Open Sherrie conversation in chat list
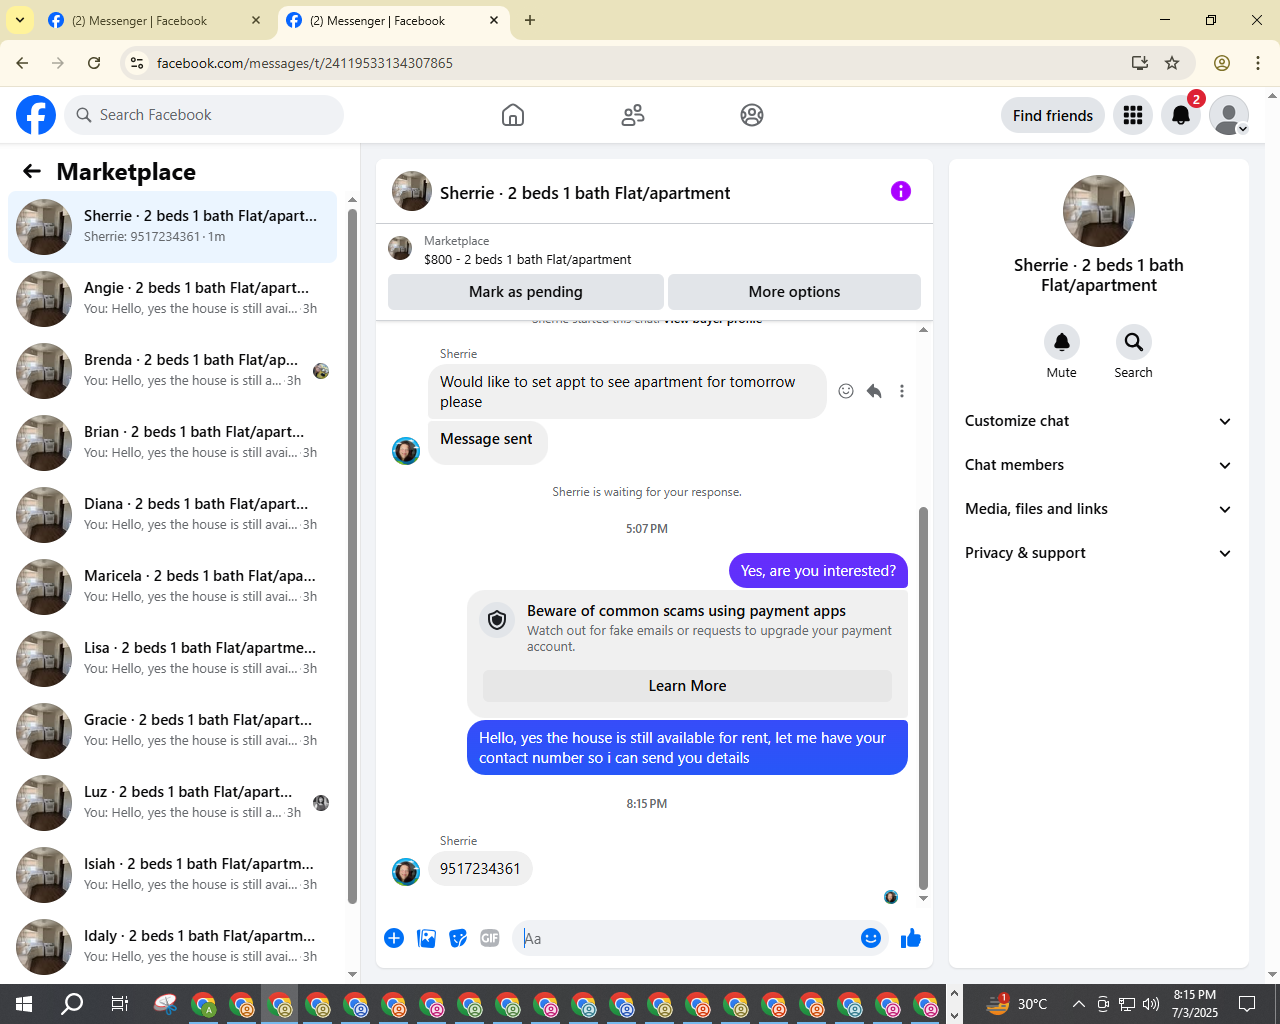 tap(172, 227)
